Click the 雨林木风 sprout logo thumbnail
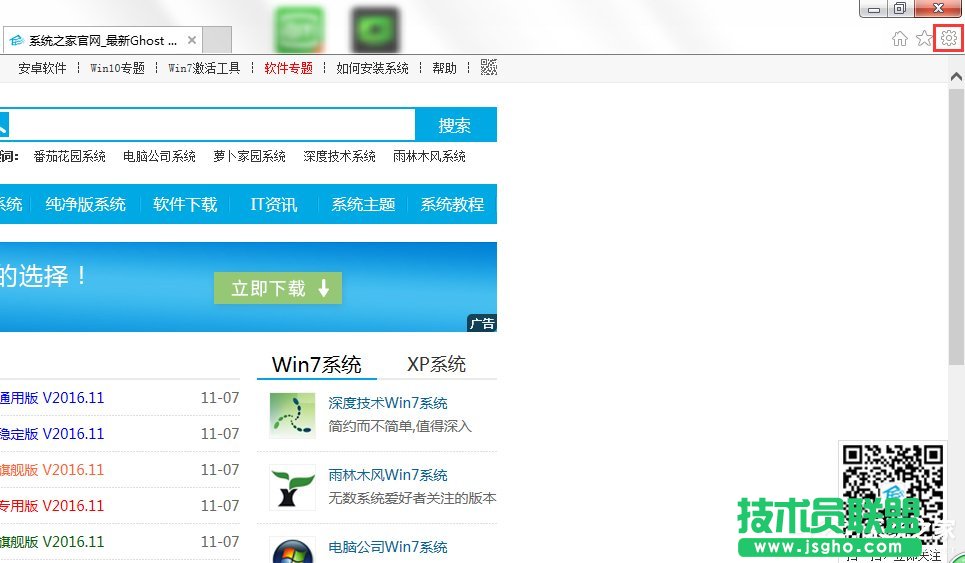The width and height of the screenshot is (965, 563). [x=292, y=487]
